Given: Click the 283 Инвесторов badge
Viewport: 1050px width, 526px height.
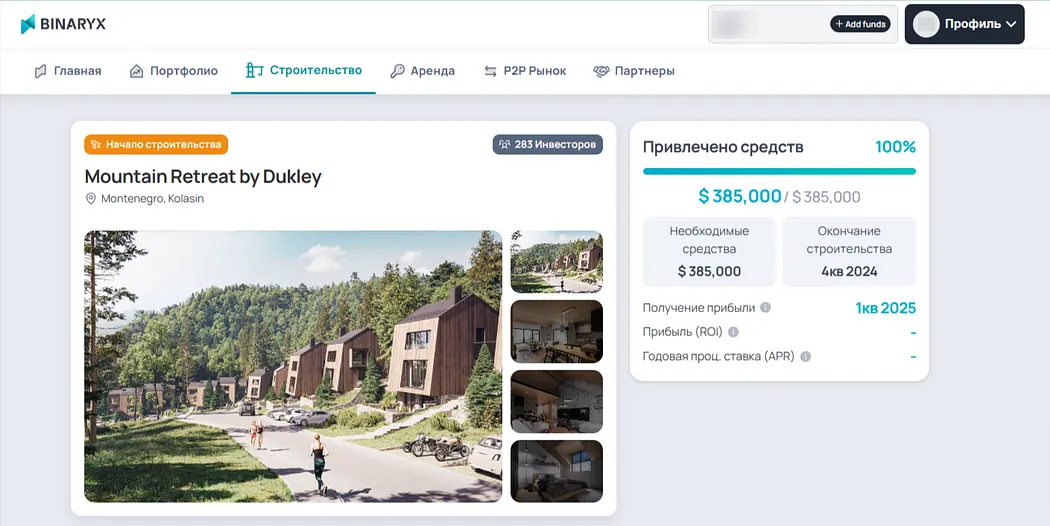Looking at the screenshot, I should point(548,144).
